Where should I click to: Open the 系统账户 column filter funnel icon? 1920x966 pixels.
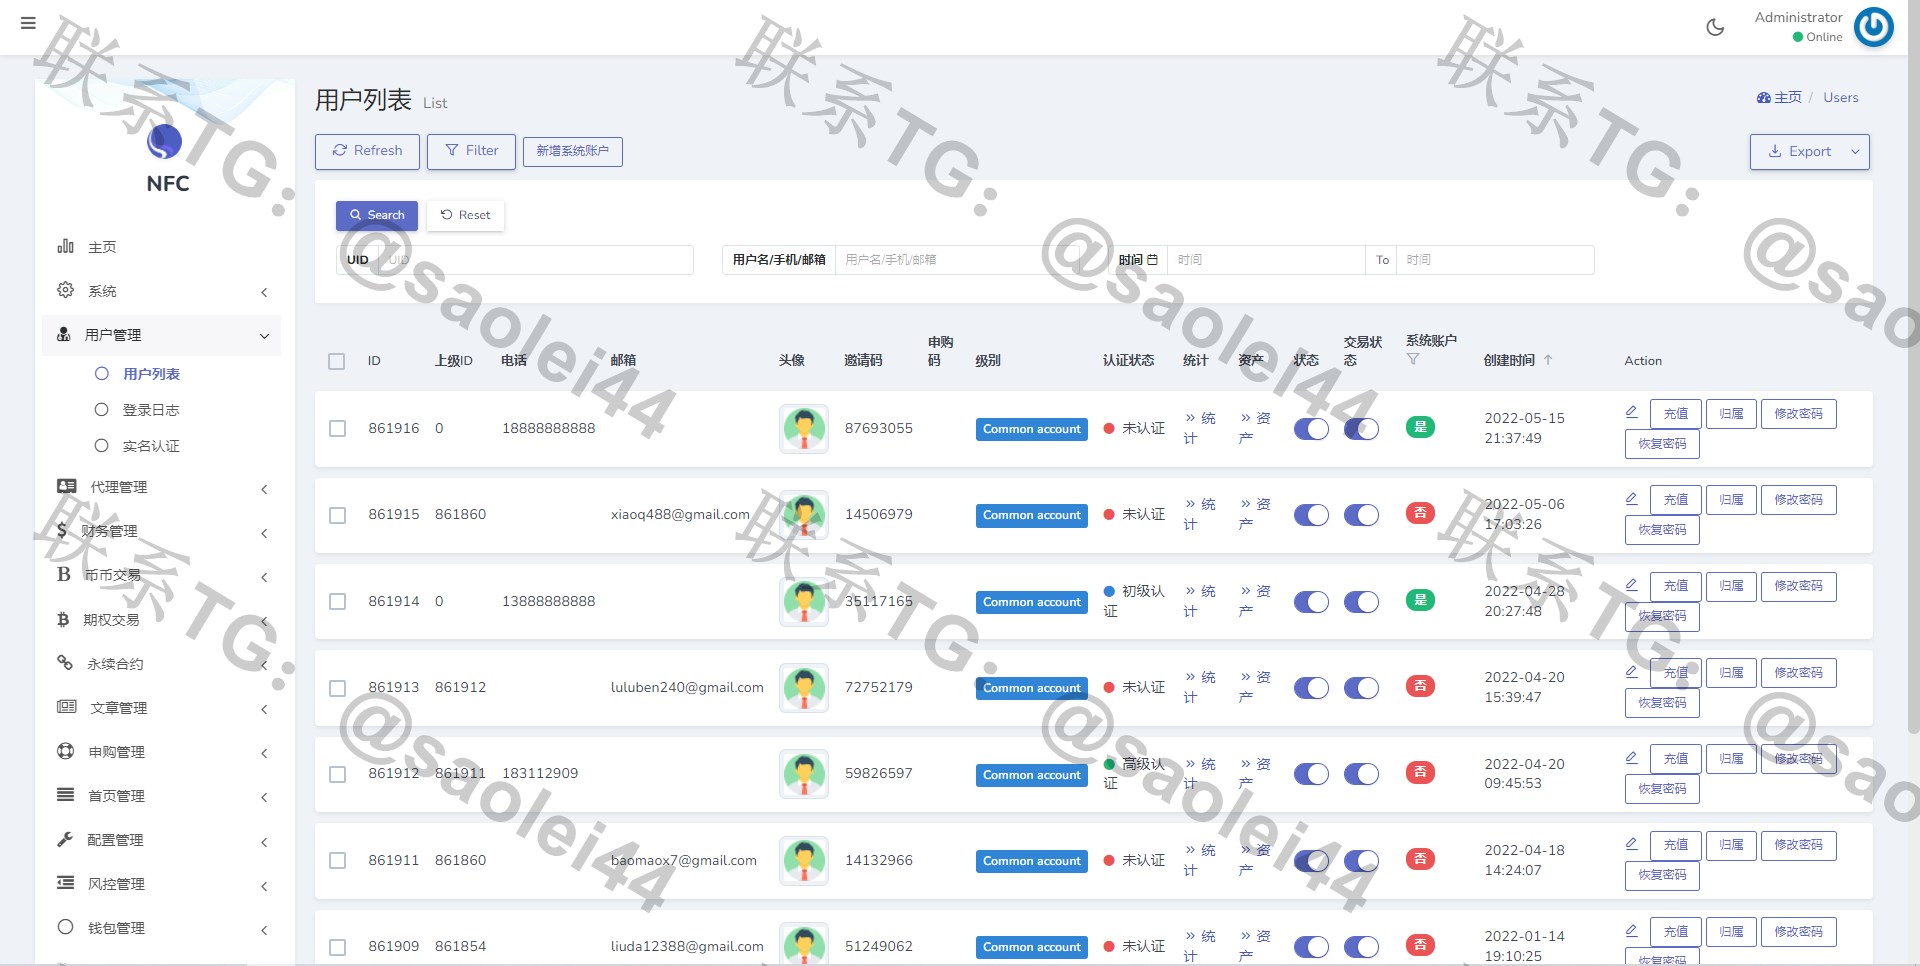pyautogui.click(x=1413, y=359)
